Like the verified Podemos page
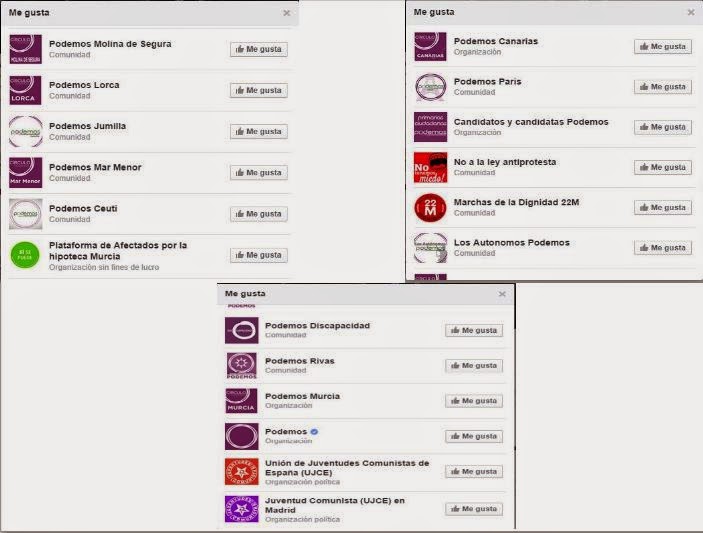Screen dimensions: 703x533 pyautogui.click(x=474, y=437)
